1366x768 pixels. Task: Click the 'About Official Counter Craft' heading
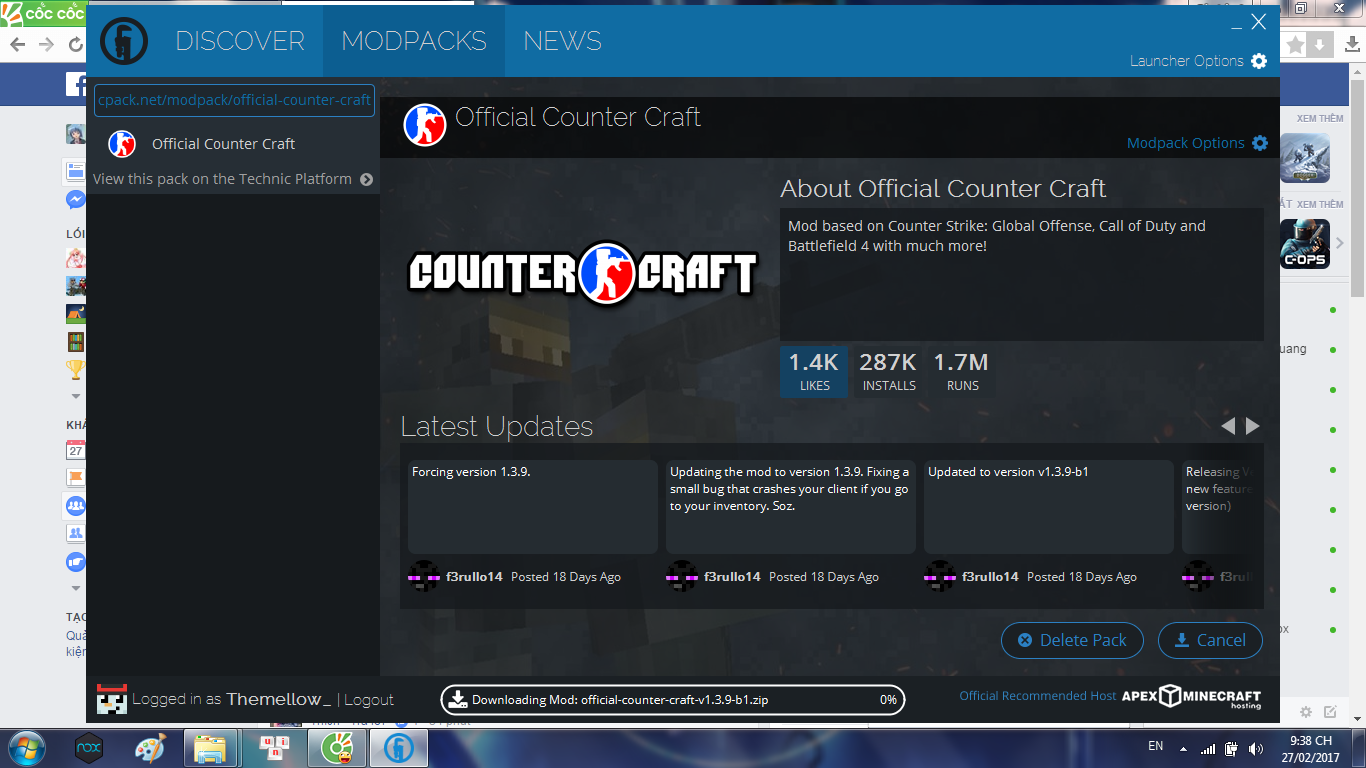(x=943, y=189)
